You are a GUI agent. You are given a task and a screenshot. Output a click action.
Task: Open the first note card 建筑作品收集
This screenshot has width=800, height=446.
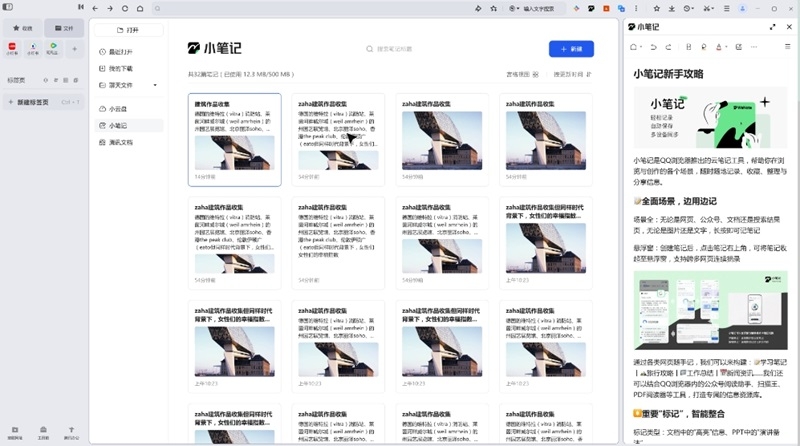[235, 140]
